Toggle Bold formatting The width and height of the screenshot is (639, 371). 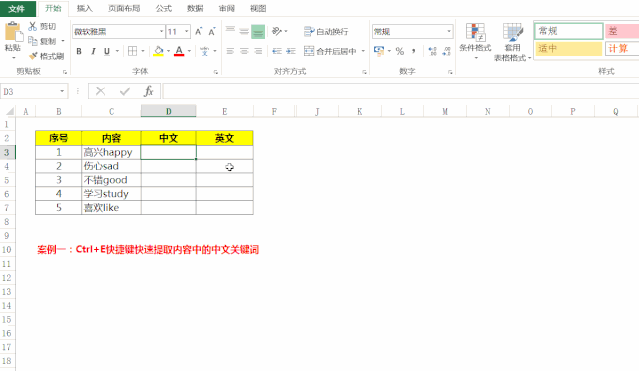pyautogui.click(x=79, y=51)
